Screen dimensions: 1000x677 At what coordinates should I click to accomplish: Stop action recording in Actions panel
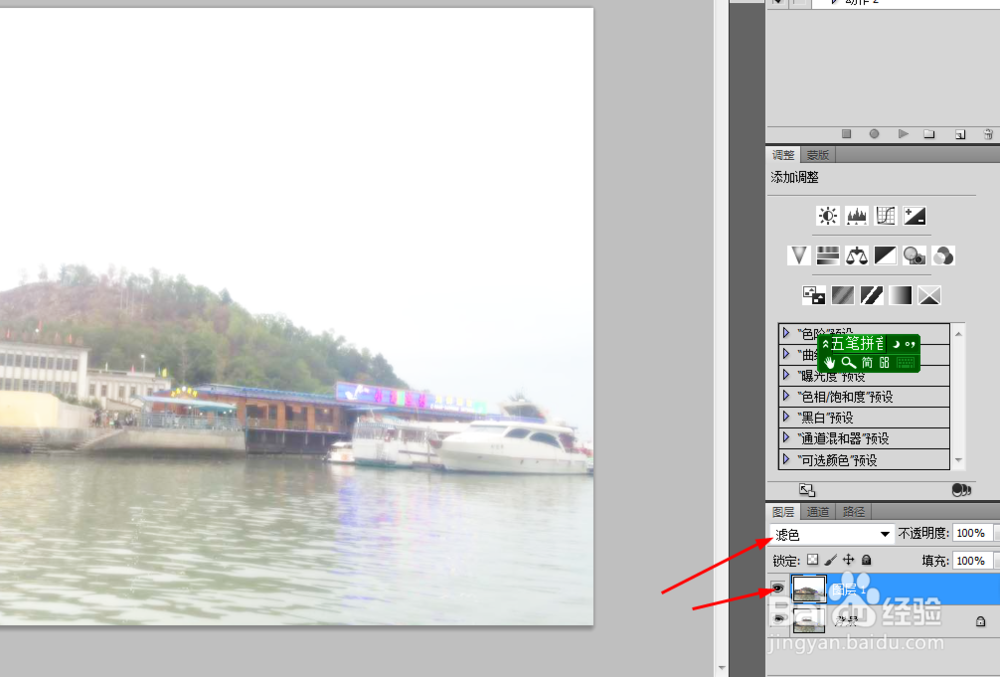click(x=846, y=134)
